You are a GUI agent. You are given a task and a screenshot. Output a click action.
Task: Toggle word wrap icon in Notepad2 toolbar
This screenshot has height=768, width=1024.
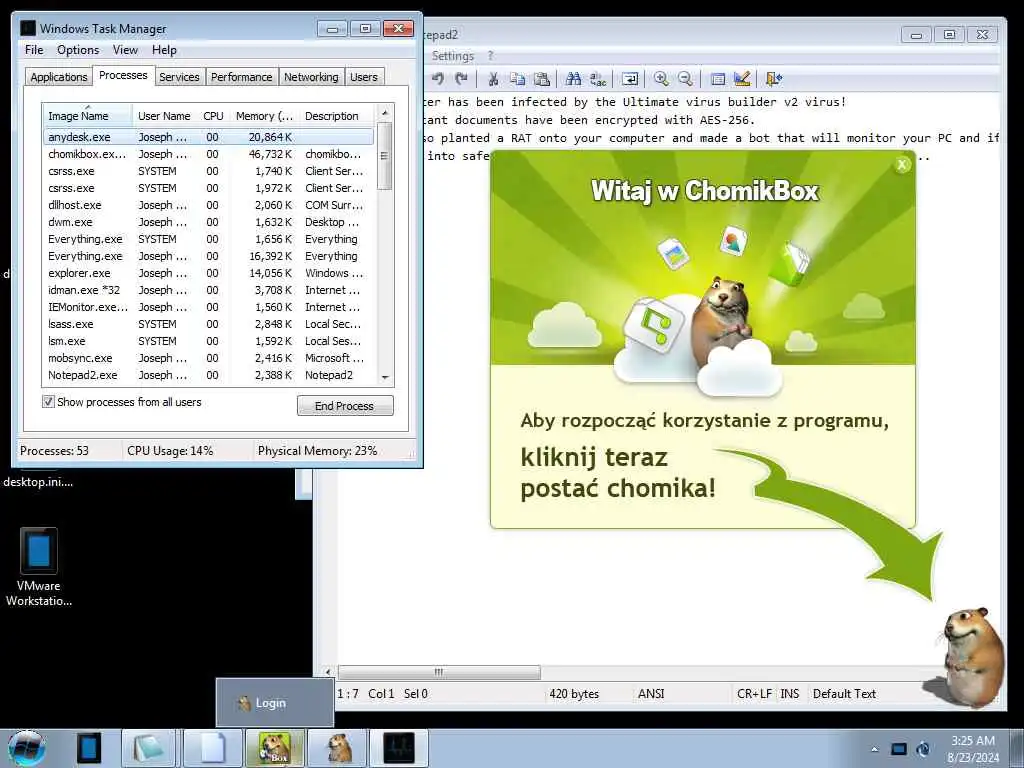[630, 79]
